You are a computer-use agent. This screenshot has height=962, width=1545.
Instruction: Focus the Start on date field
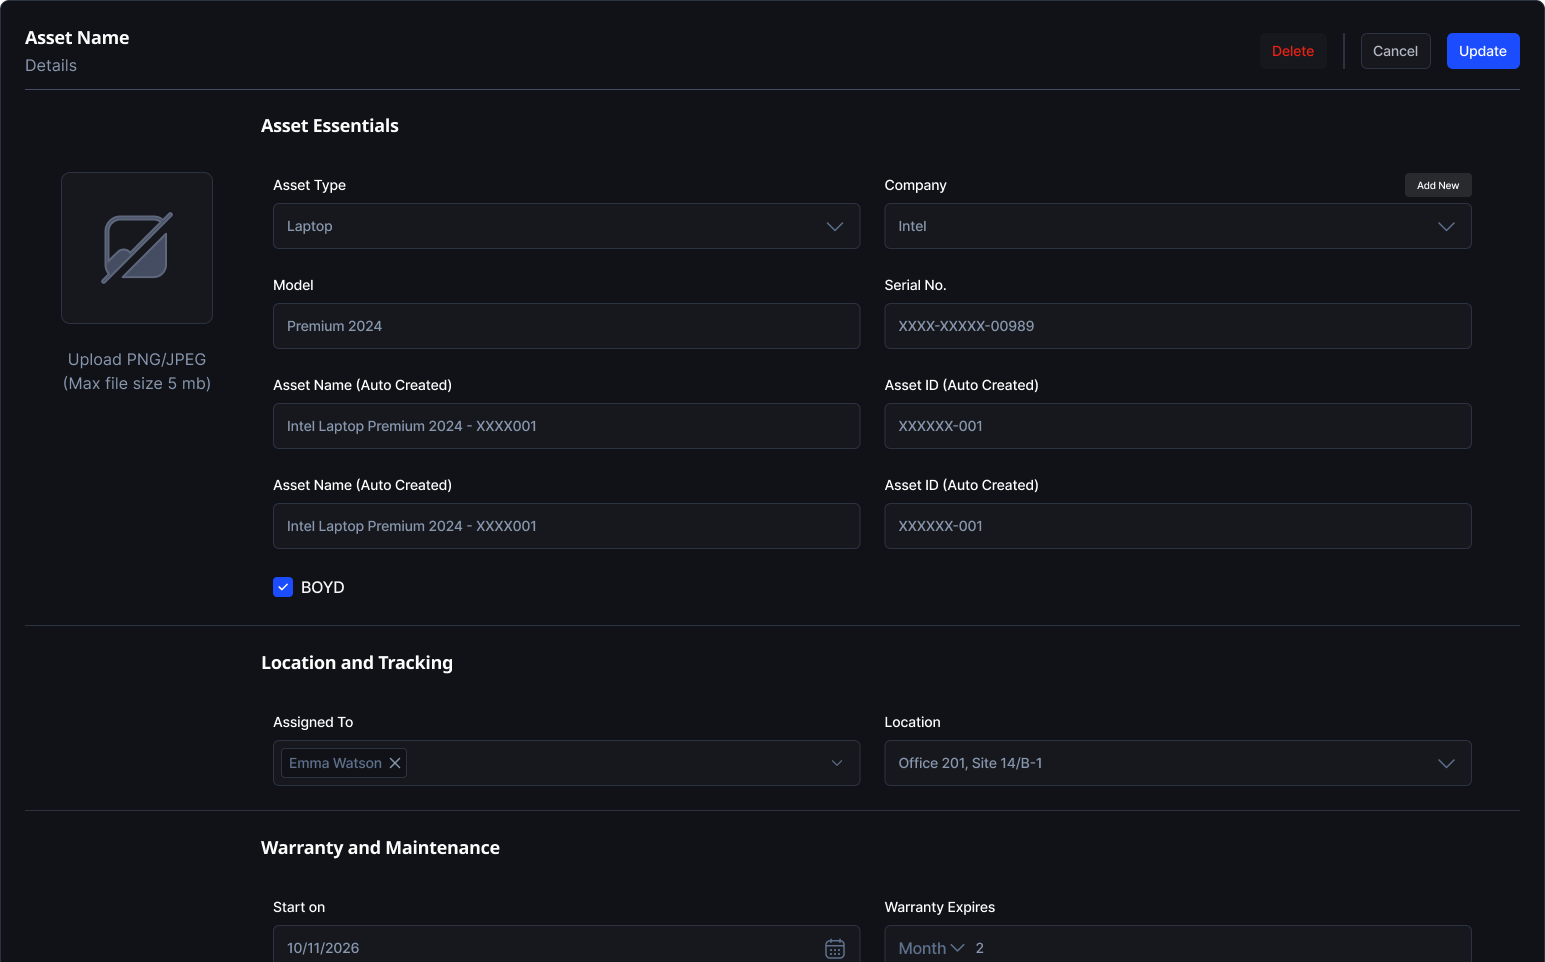[x=540, y=948]
